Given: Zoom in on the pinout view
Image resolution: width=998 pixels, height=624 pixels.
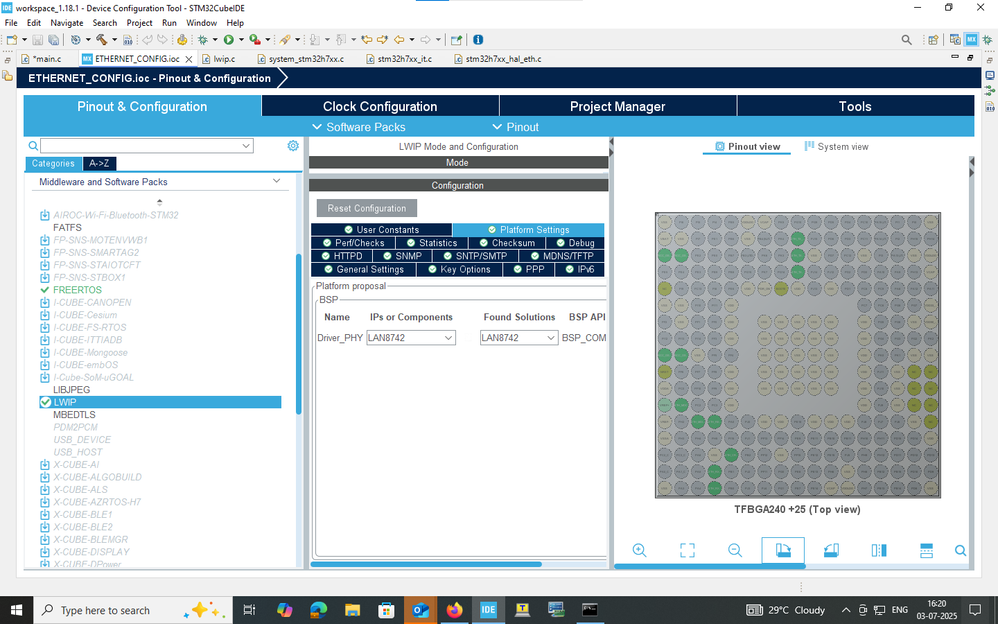Looking at the screenshot, I should point(640,550).
